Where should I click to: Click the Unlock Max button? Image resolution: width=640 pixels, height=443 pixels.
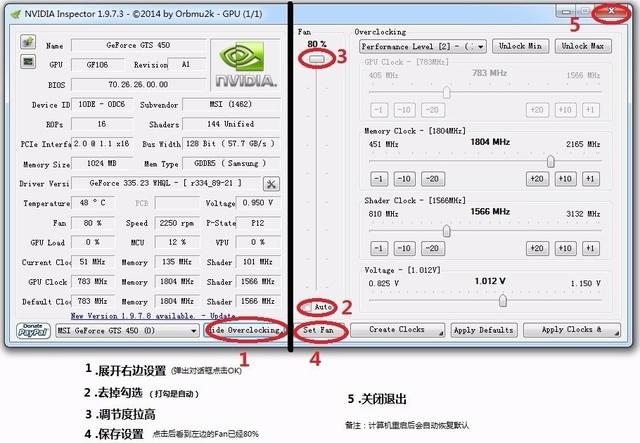[583, 46]
